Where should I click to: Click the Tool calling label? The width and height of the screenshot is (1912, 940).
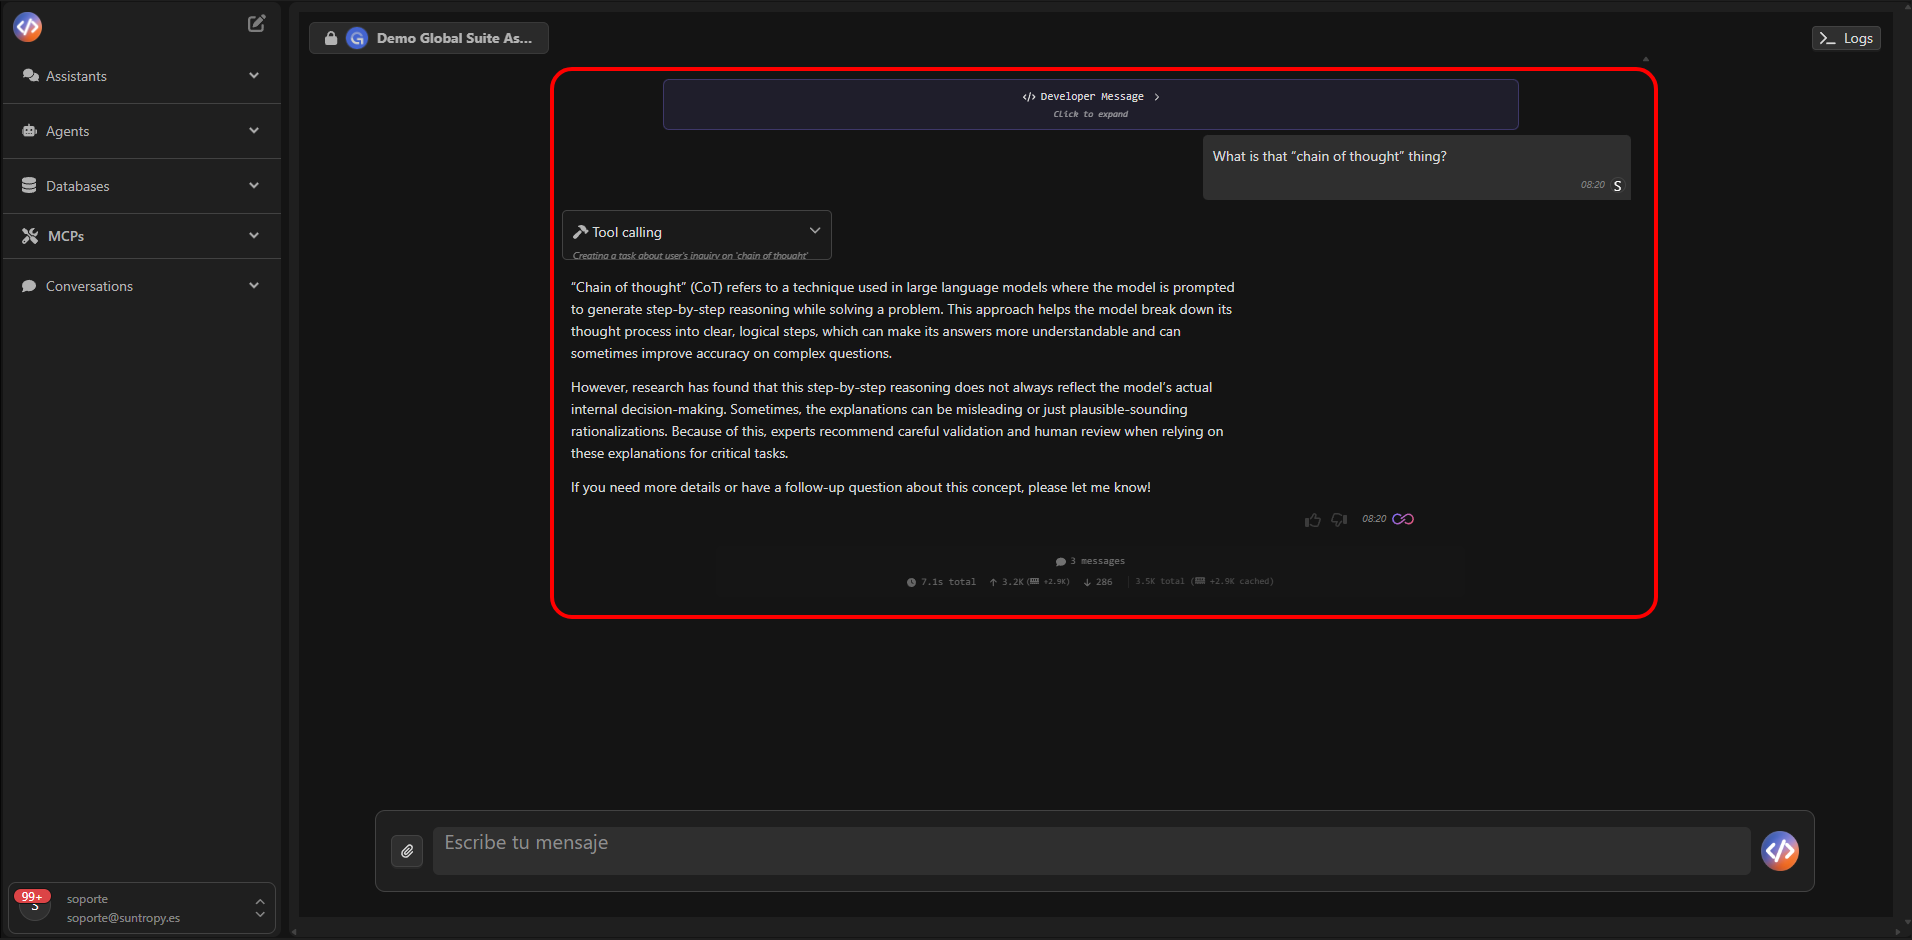coord(627,232)
